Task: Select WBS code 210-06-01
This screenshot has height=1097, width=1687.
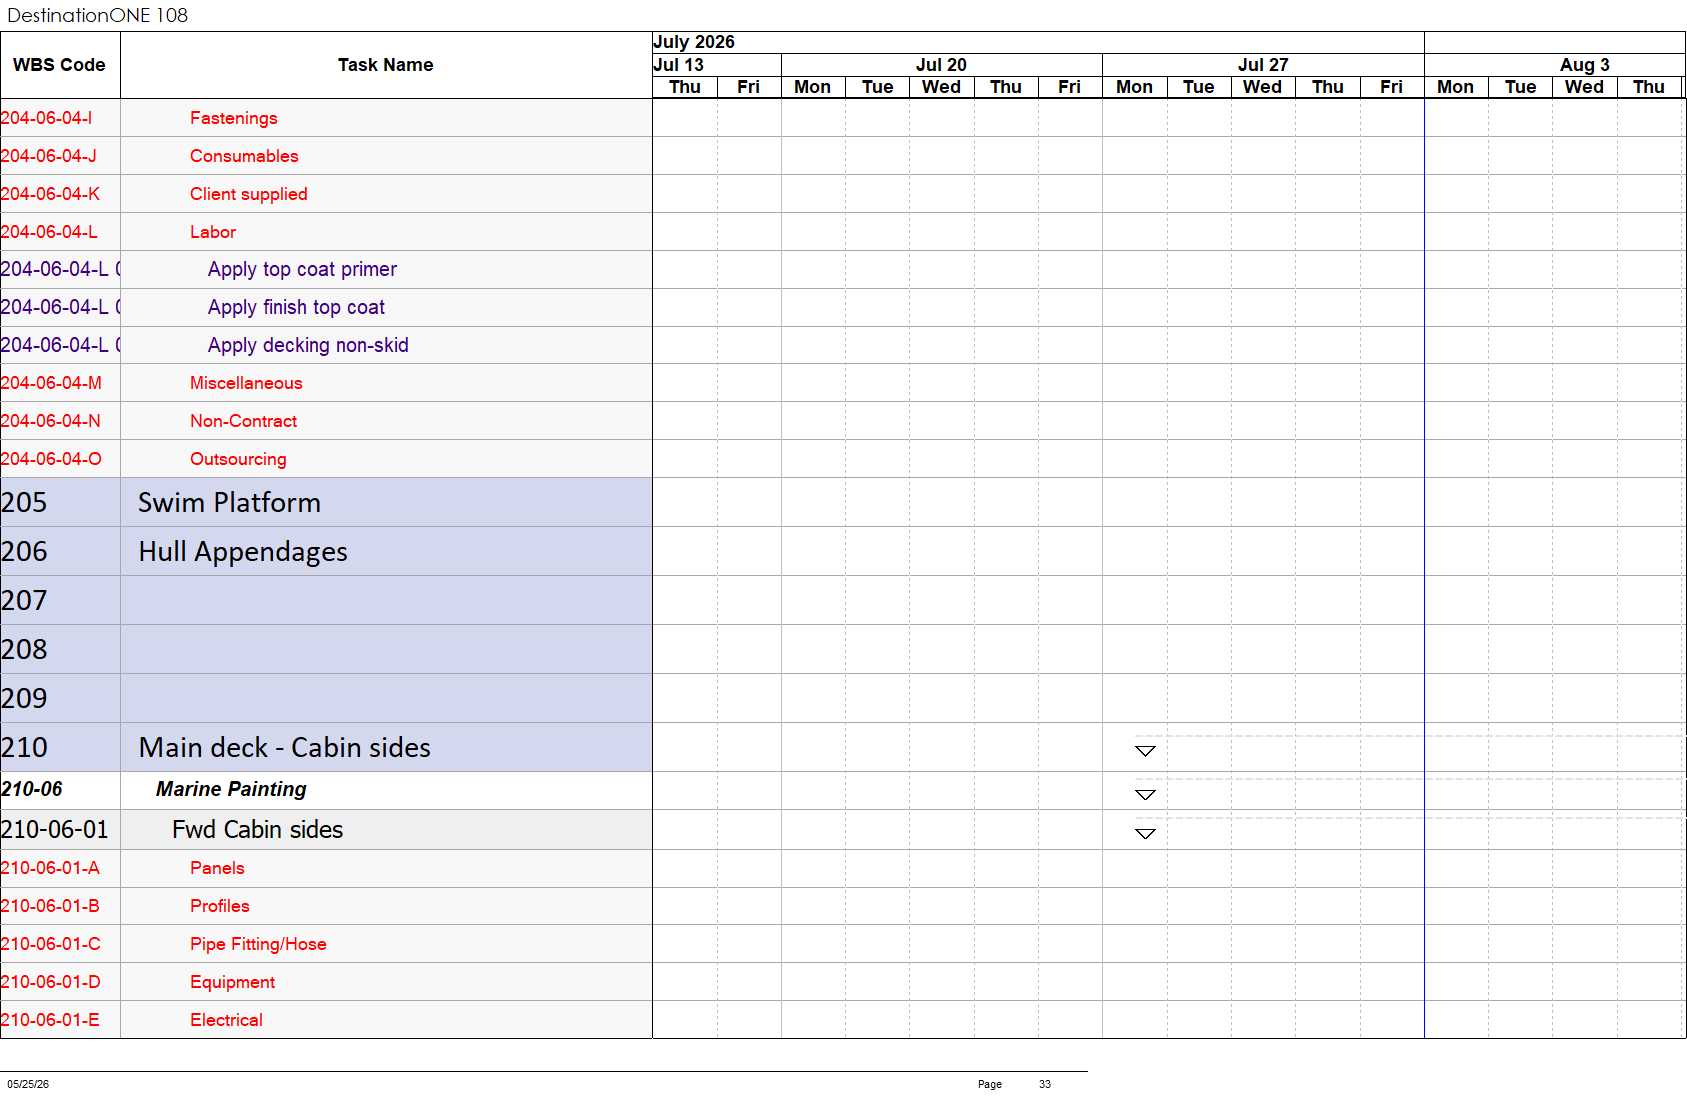Action: [54, 829]
